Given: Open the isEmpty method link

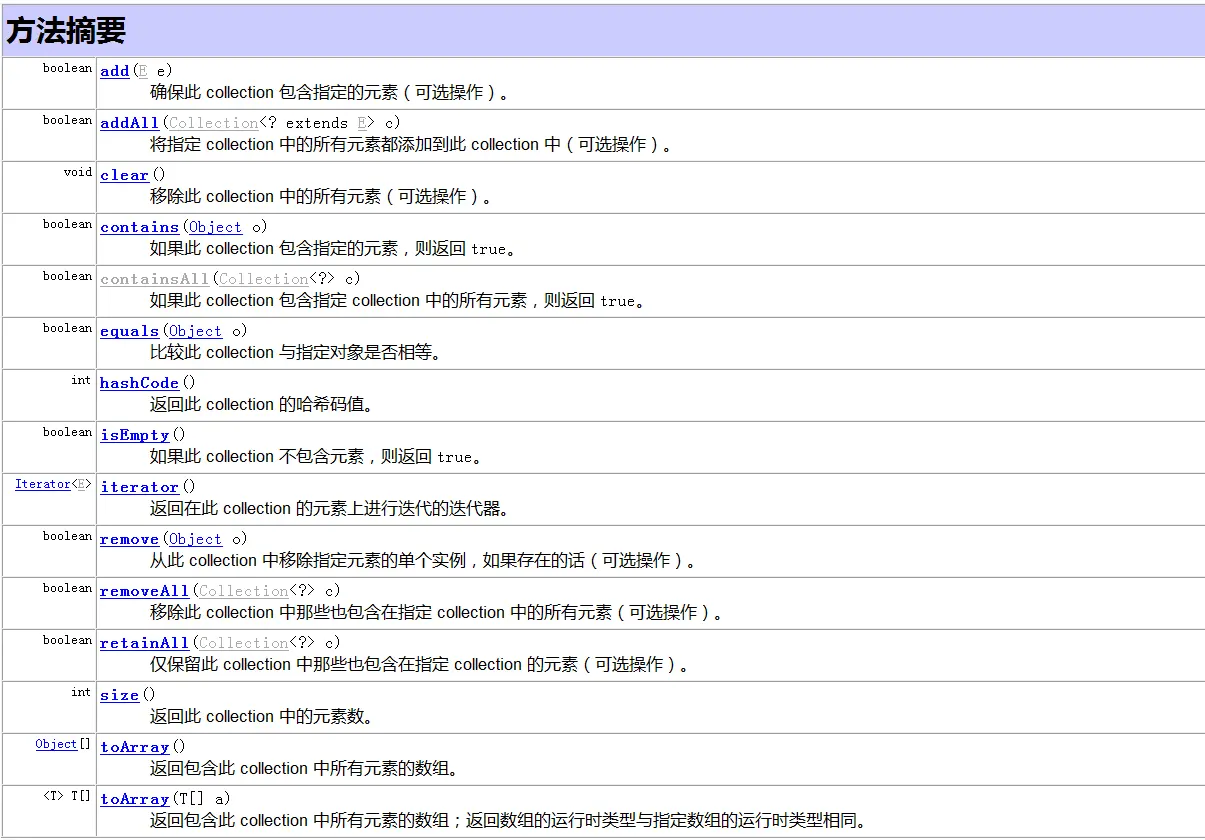Looking at the screenshot, I should [x=135, y=435].
